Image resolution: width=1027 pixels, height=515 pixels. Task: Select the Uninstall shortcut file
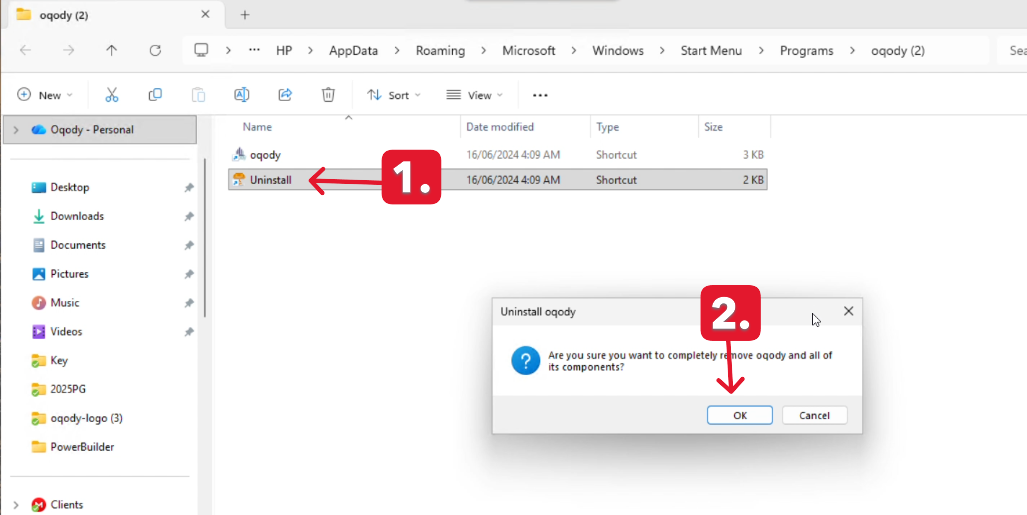pyautogui.click(x=270, y=180)
